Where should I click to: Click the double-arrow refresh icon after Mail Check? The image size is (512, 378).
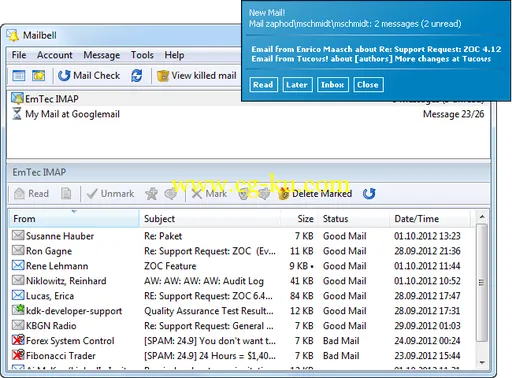[x=137, y=76]
